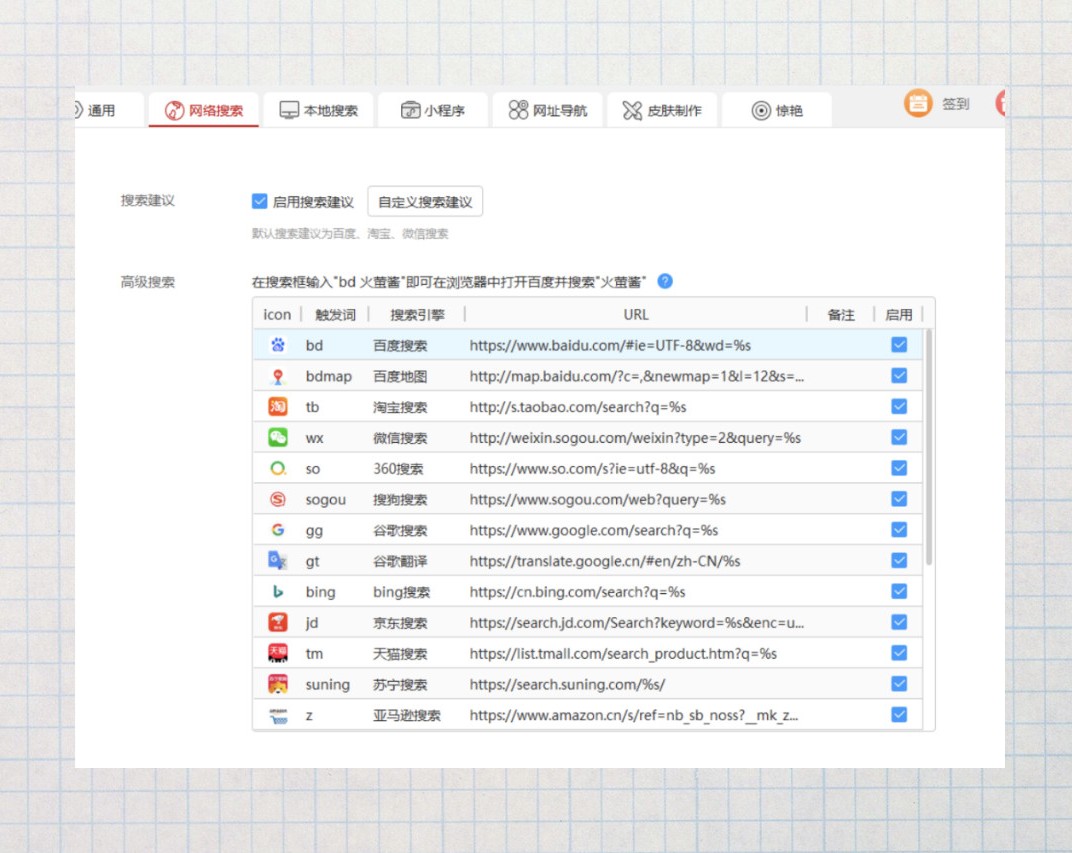Click the Bing icon in bing row

(x=277, y=592)
